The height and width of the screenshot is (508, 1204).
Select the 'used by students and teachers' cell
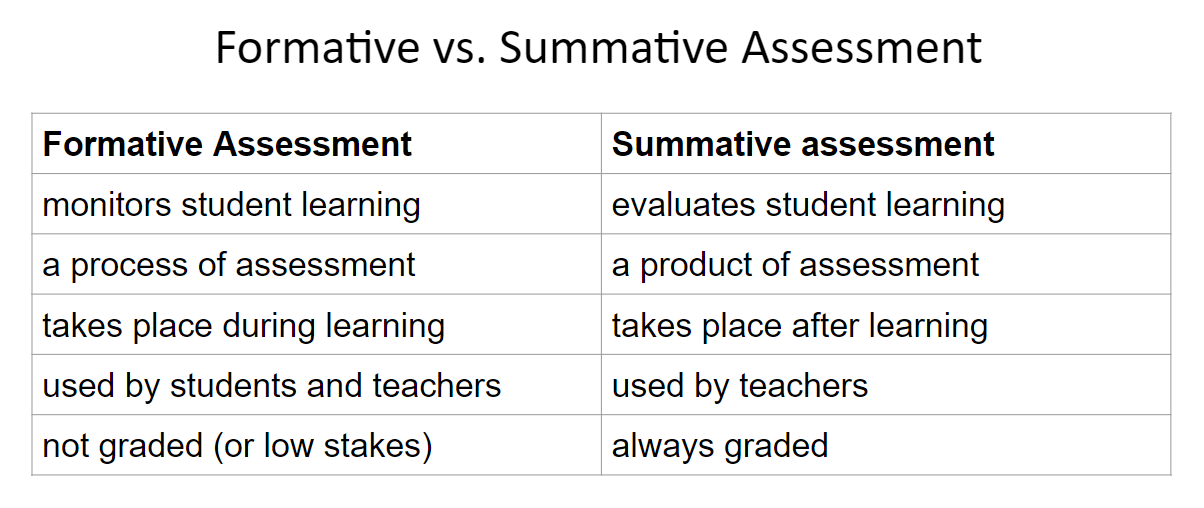pos(316,384)
